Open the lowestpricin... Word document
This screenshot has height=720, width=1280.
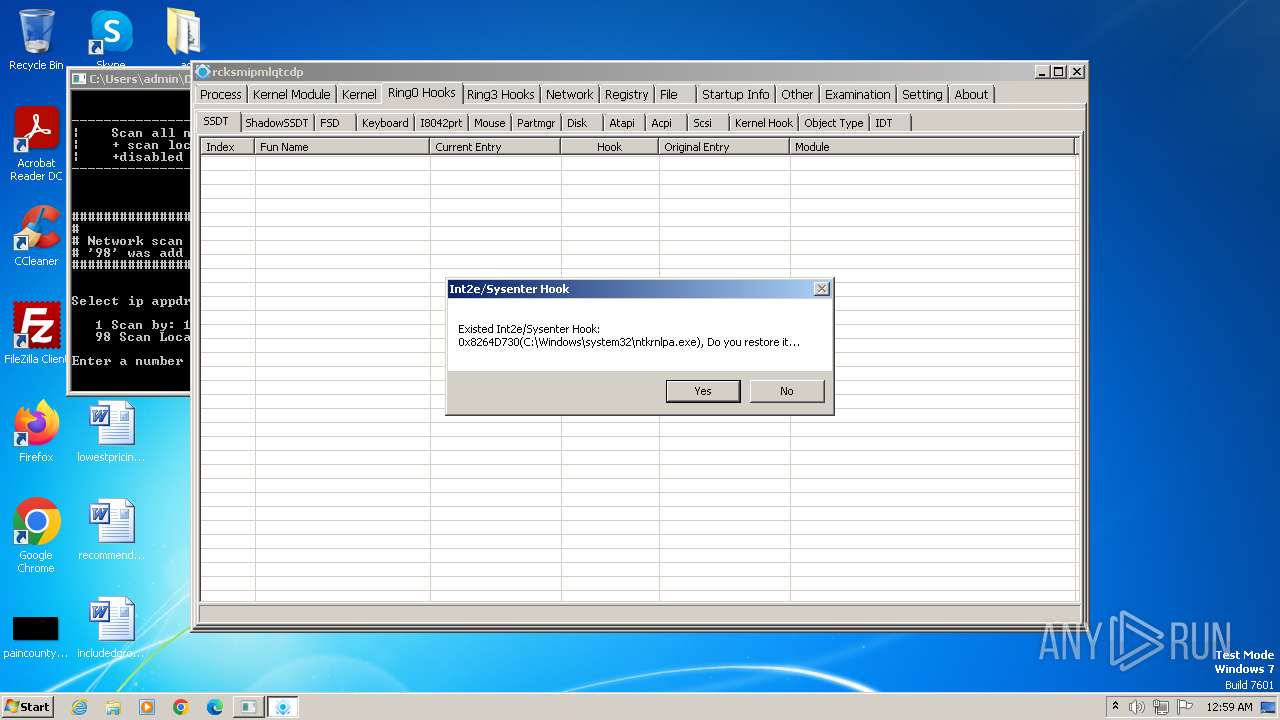(111, 432)
